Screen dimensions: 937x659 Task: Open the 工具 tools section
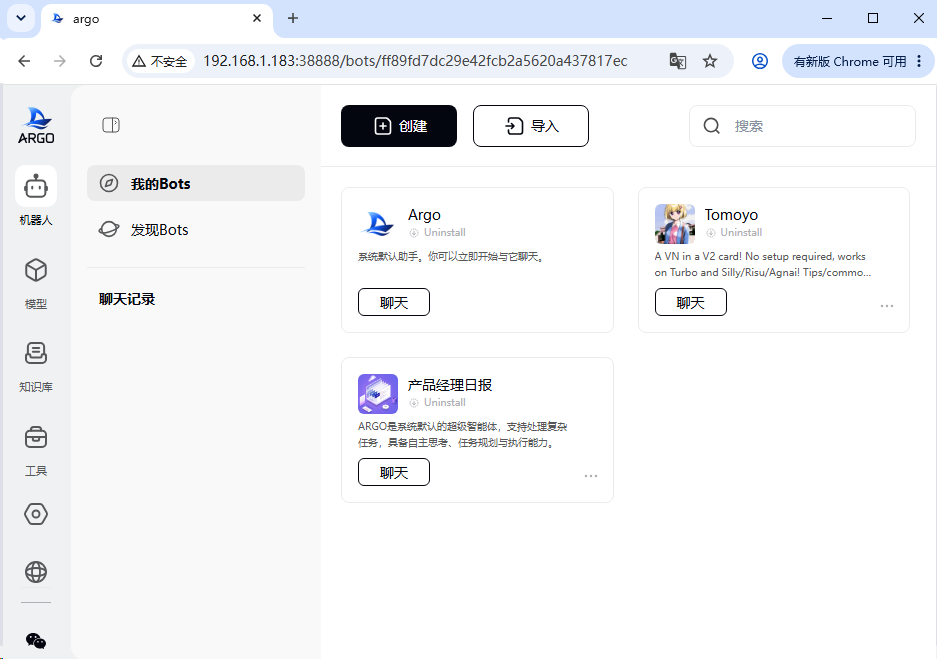36,450
